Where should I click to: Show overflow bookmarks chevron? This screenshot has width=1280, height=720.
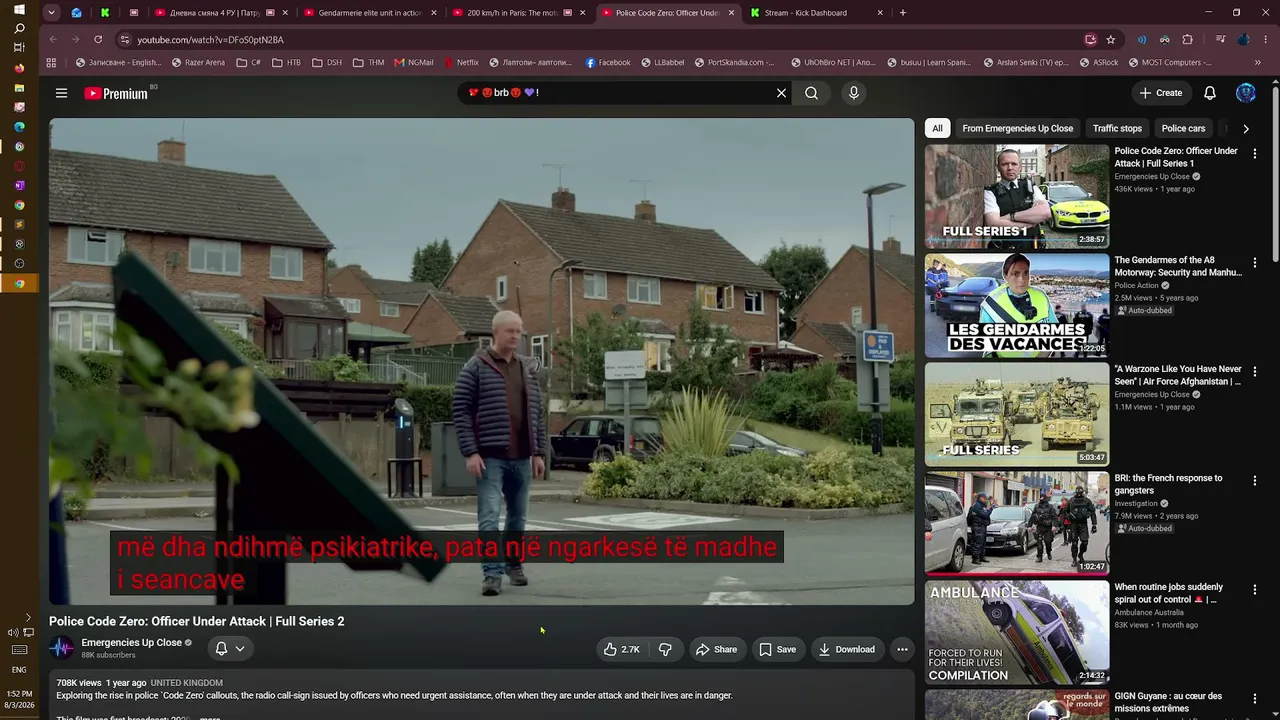1258,62
